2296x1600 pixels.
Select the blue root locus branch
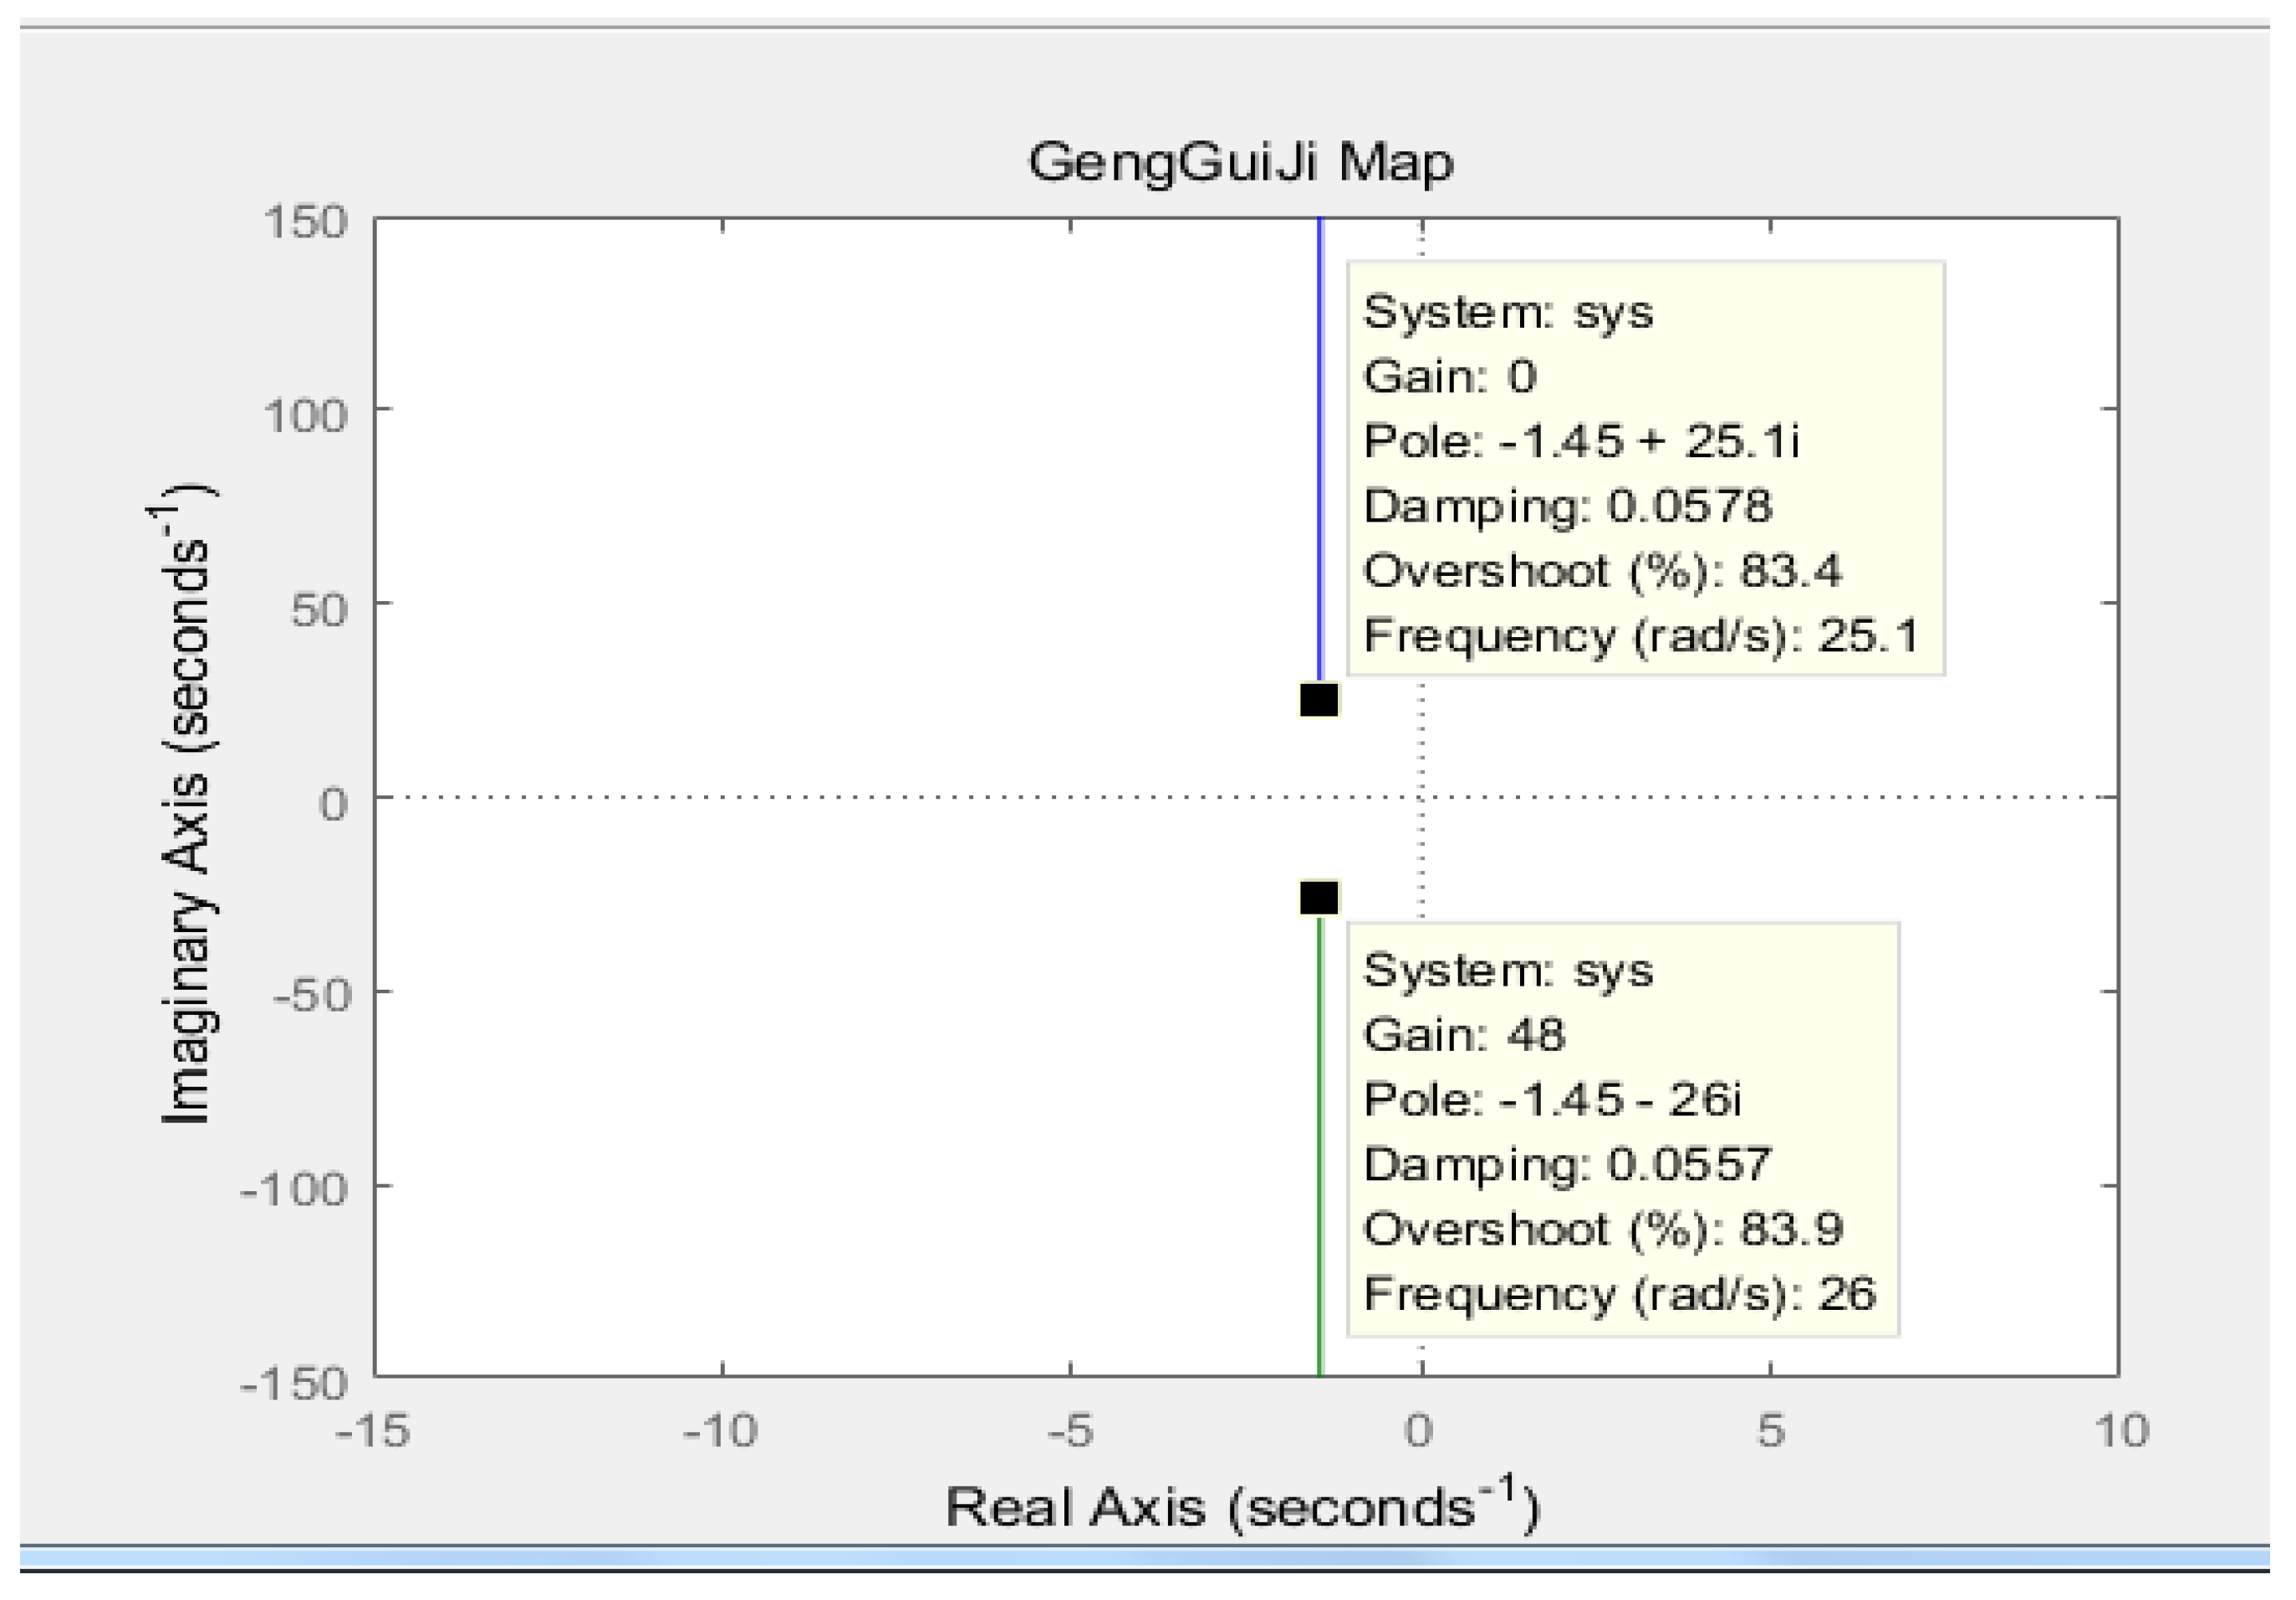1320,450
